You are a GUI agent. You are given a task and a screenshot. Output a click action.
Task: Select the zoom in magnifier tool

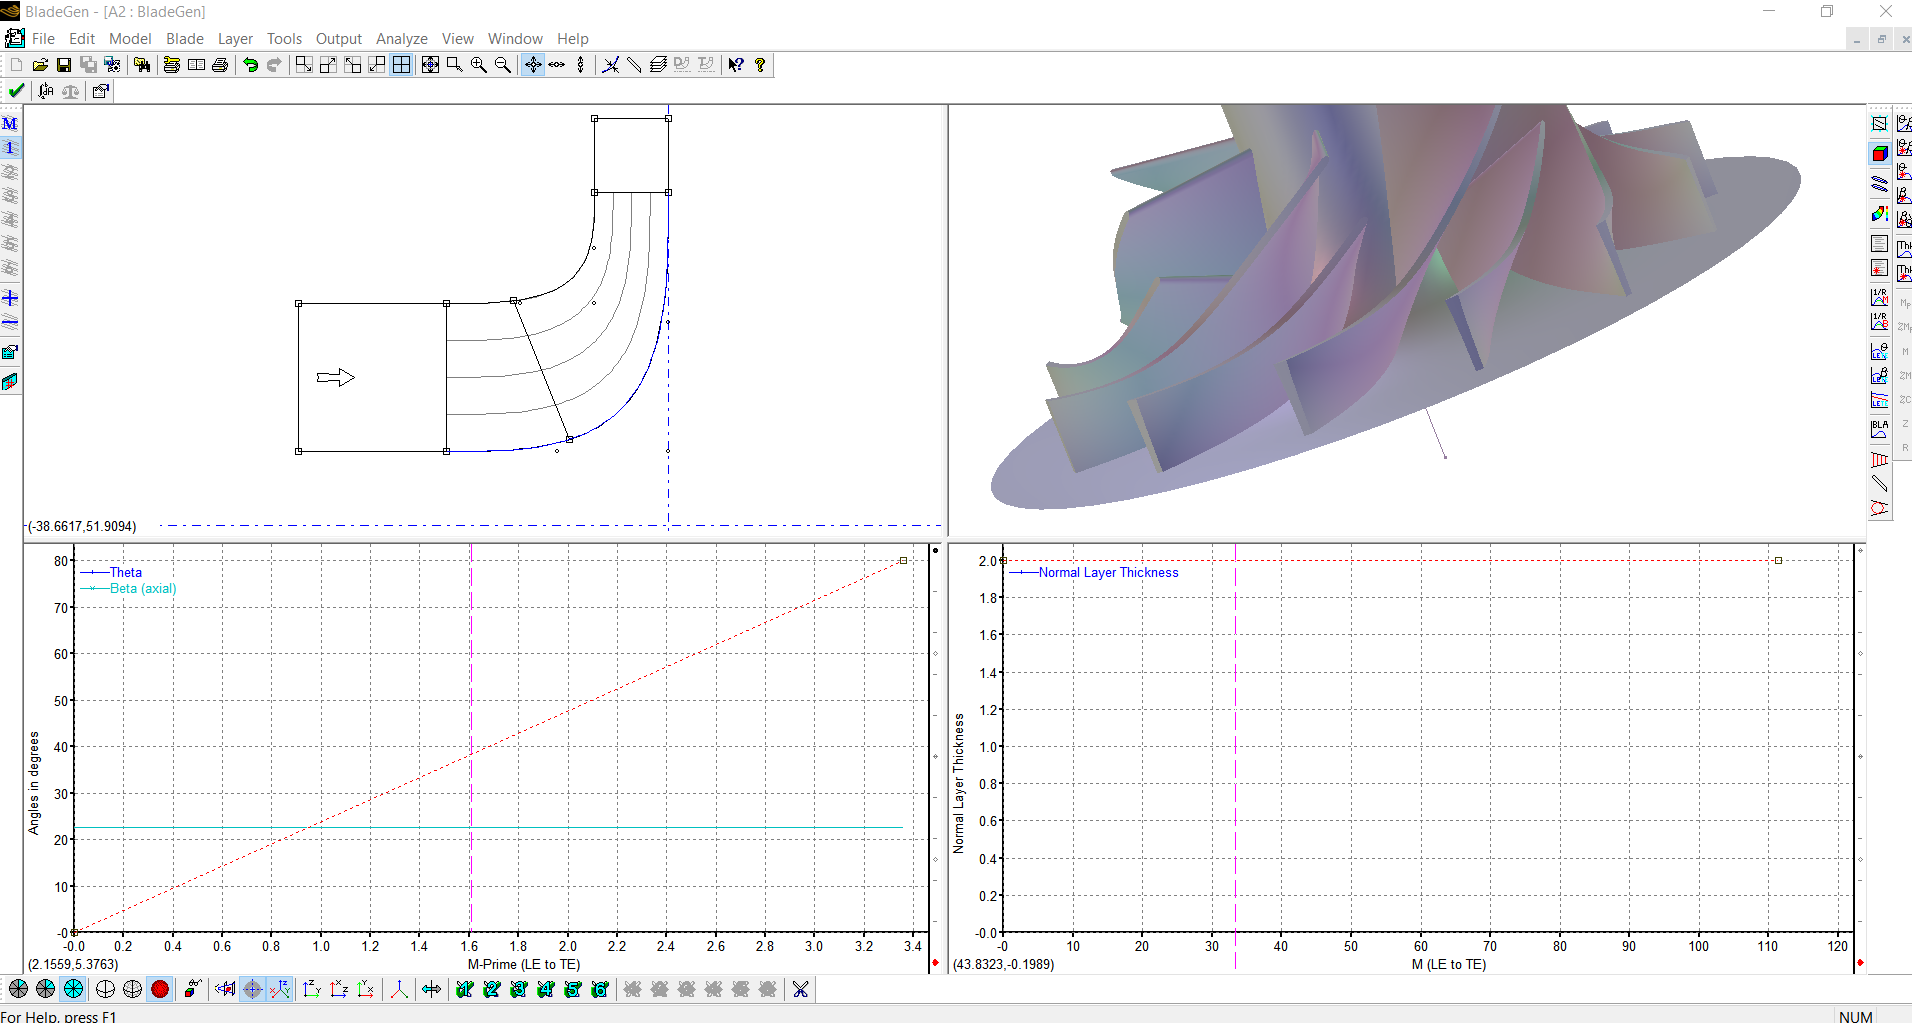(x=479, y=65)
